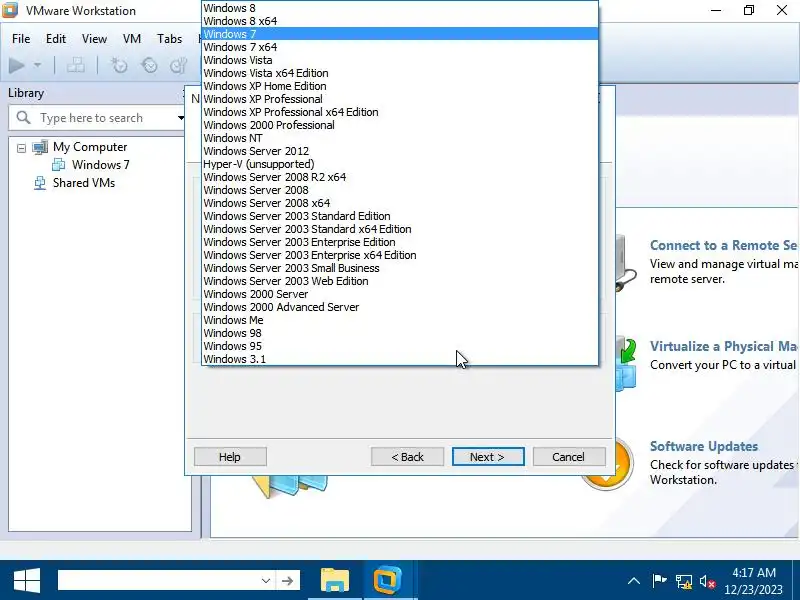
Task: Open the View menu
Action: (94, 39)
